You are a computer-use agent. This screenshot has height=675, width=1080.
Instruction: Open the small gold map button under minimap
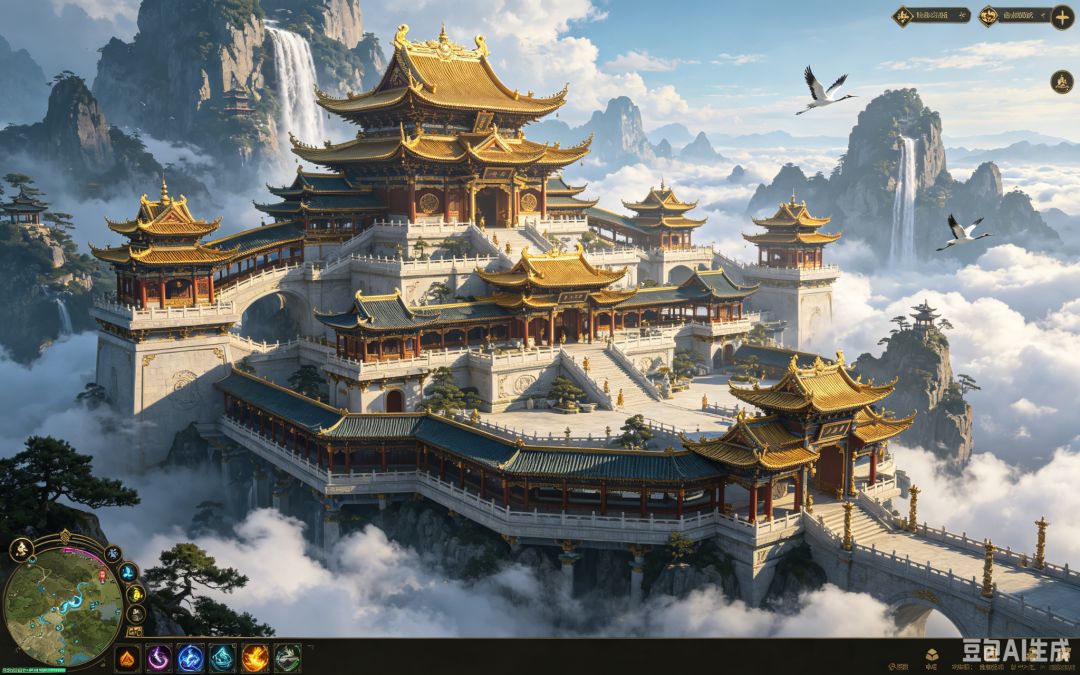pos(134,632)
